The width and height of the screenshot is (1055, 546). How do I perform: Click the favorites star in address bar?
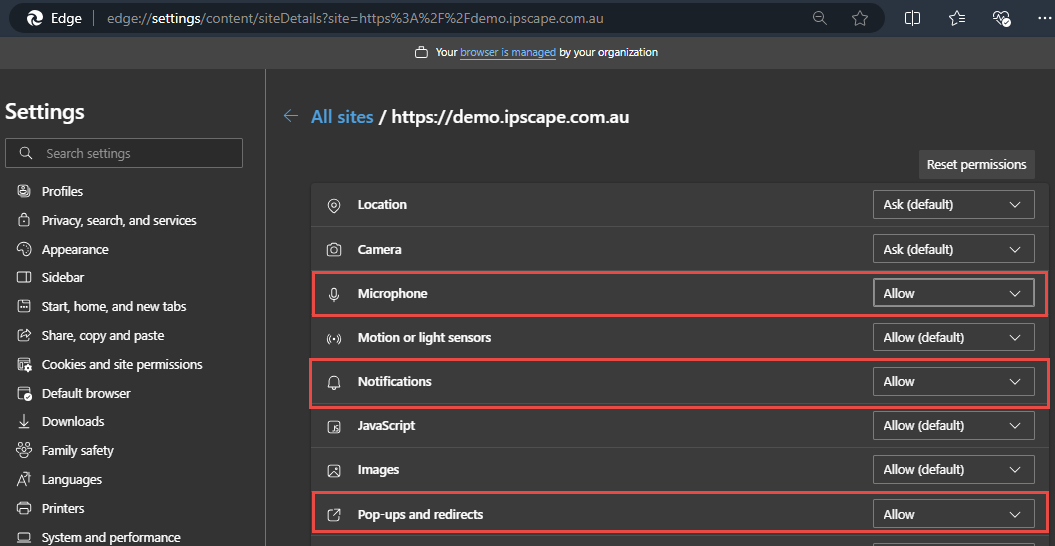pyautogui.click(x=860, y=18)
